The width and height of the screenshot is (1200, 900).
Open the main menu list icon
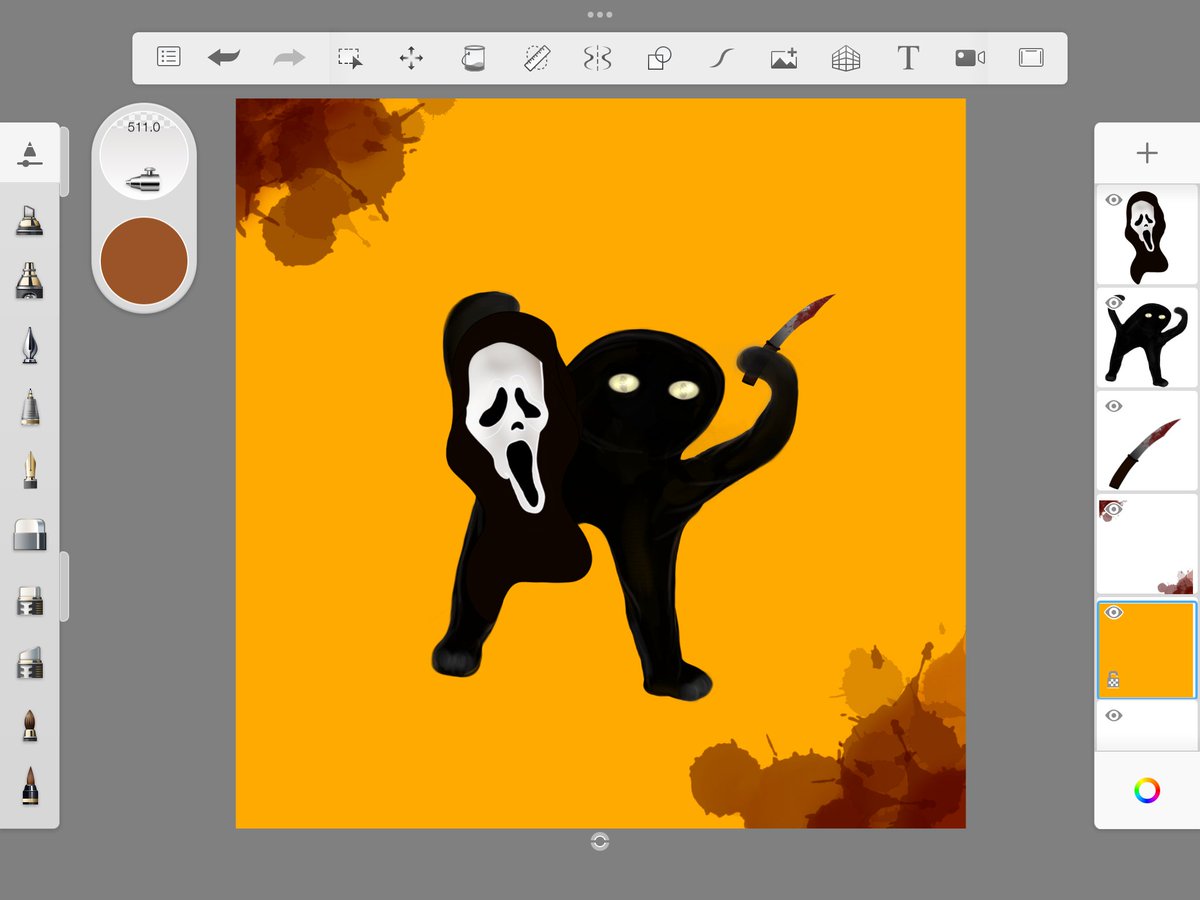[x=169, y=58]
